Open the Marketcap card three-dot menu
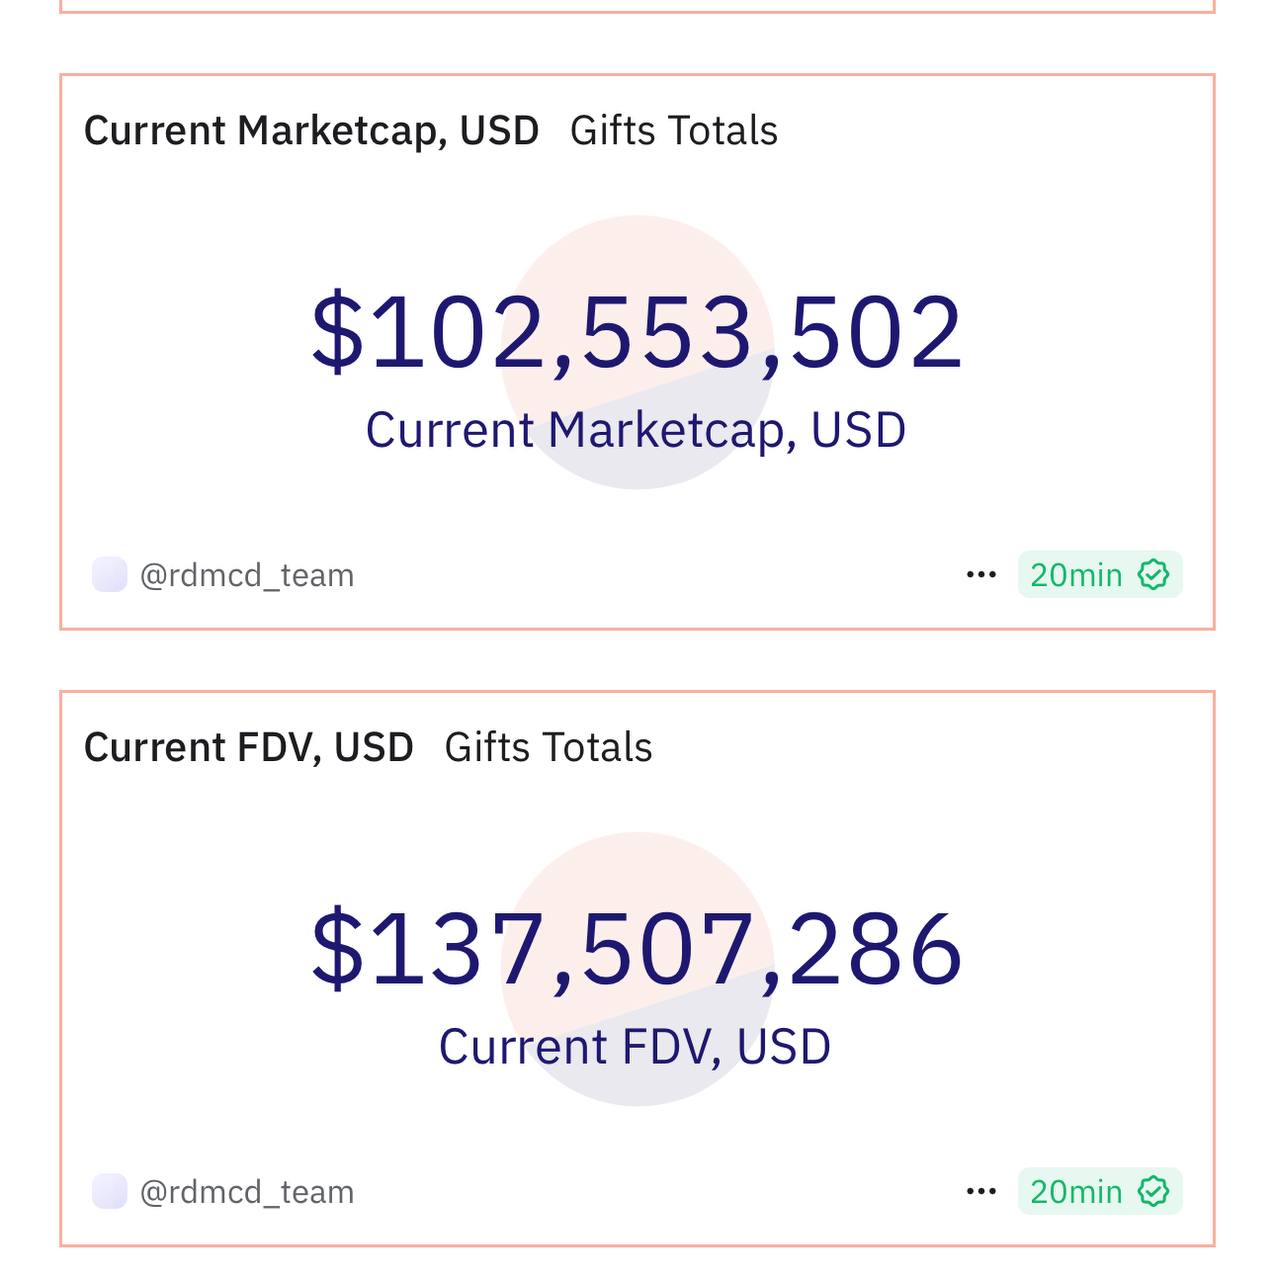This screenshot has height=1280, width=1275. pyautogui.click(x=981, y=575)
